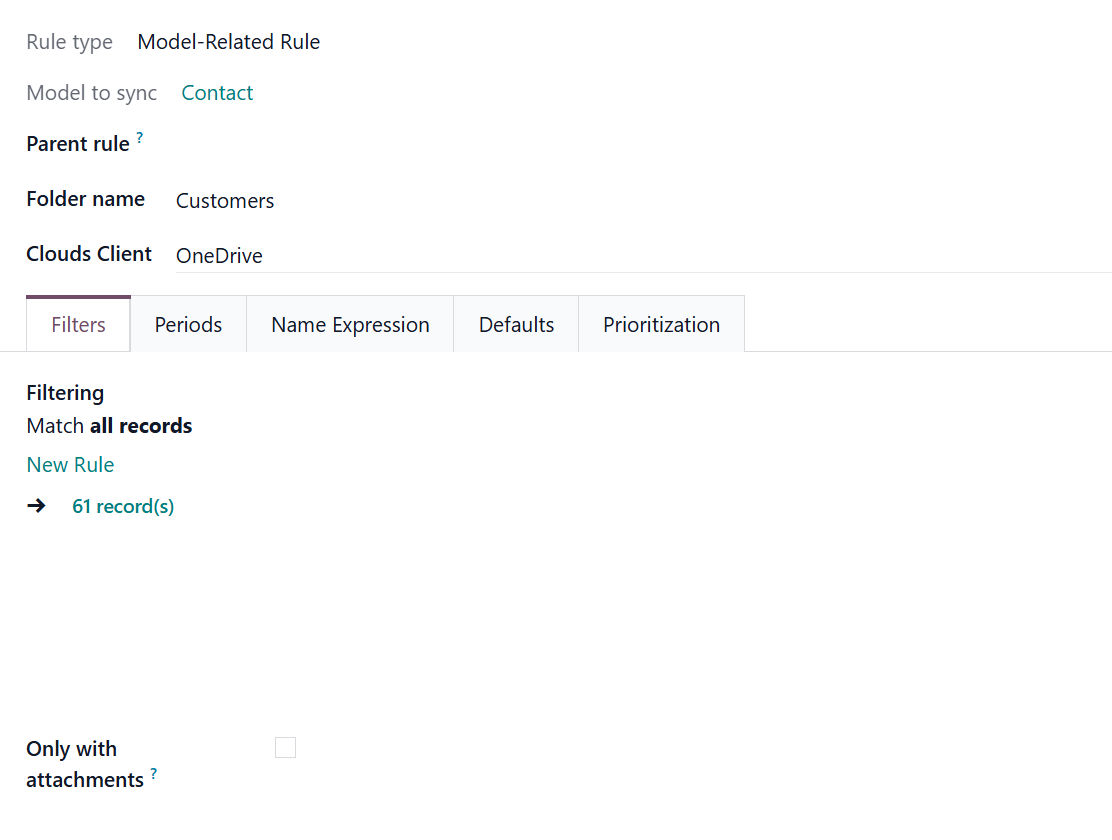Viewport: 1112px width, 840px height.
Task: Switch to the Filters tab
Action: click(78, 325)
